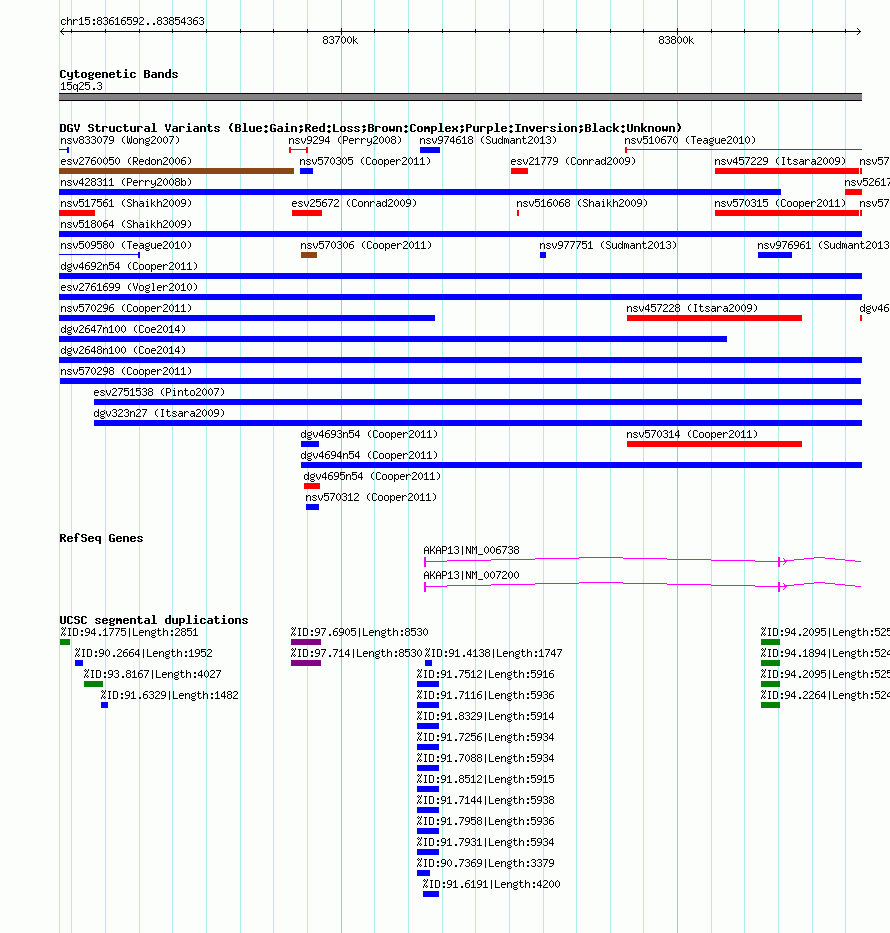
Task: Click the red bar under dgv4695n54 (Cooper2011)
Action: tap(312, 486)
